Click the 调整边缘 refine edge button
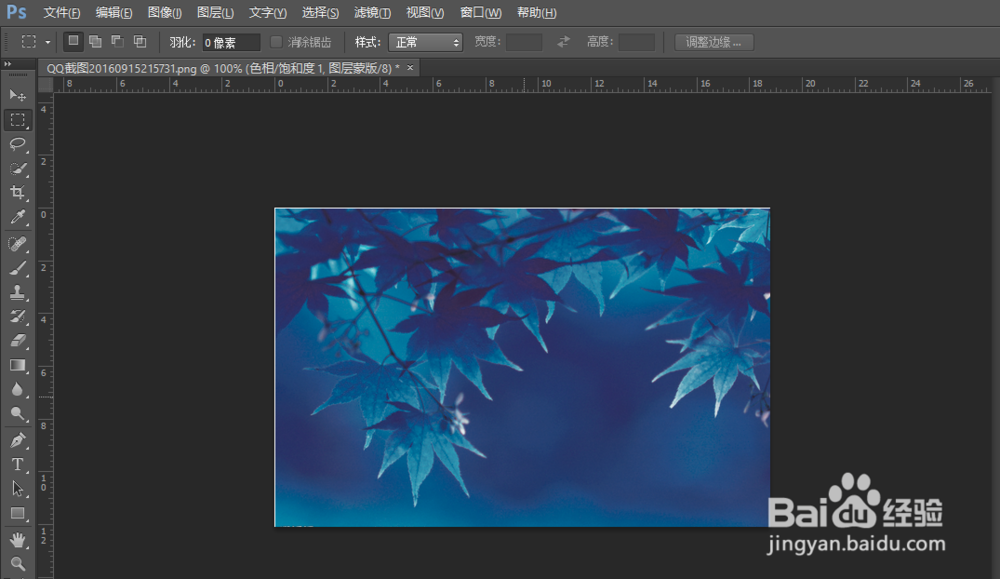Screen dimensions: 1000x579 pos(714,42)
